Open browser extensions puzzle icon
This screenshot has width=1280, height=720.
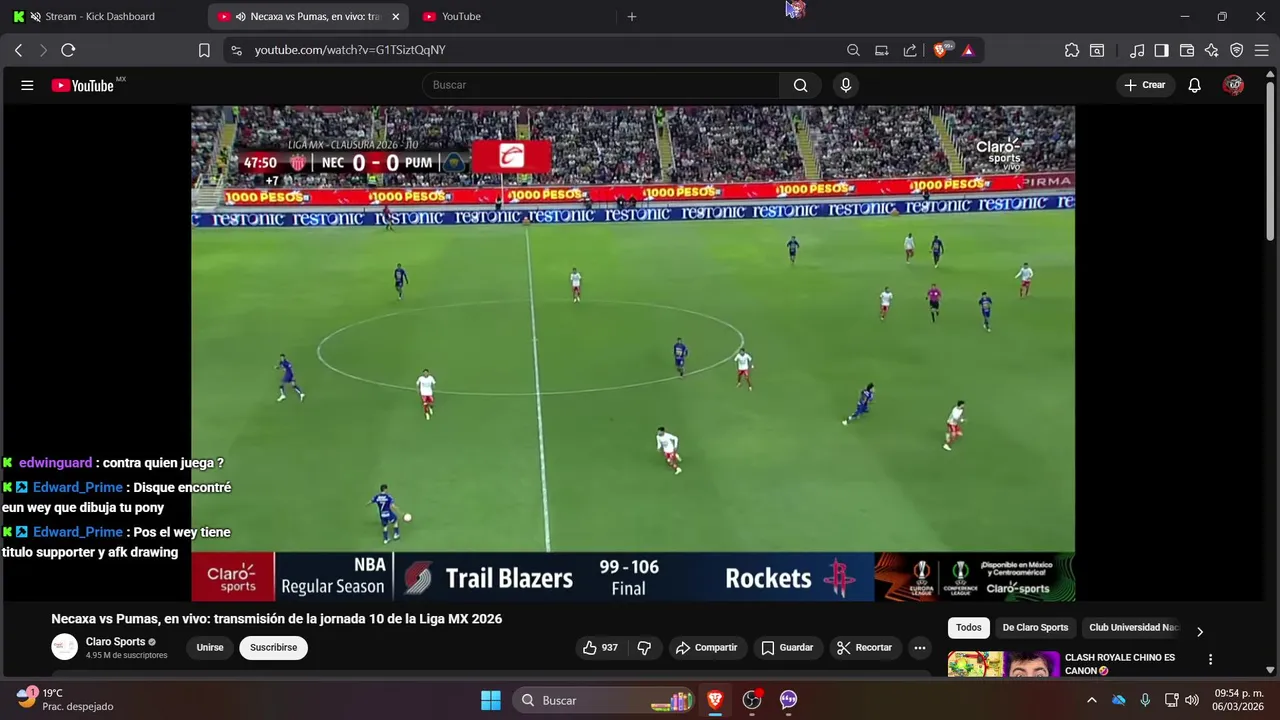point(1072,50)
